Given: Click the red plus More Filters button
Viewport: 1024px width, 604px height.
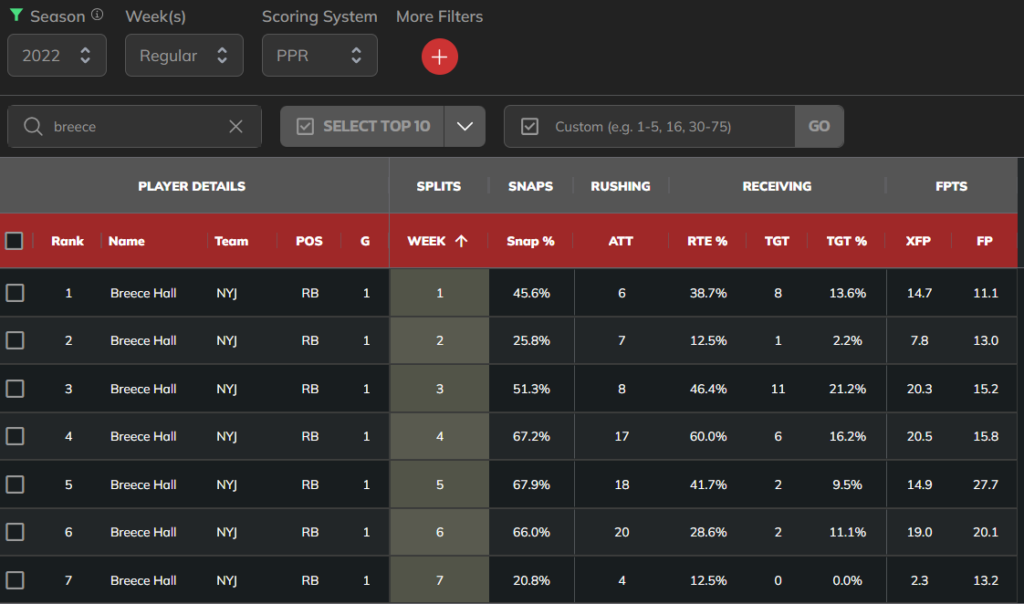Looking at the screenshot, I should pyautogui.click(x=440, y=57).
